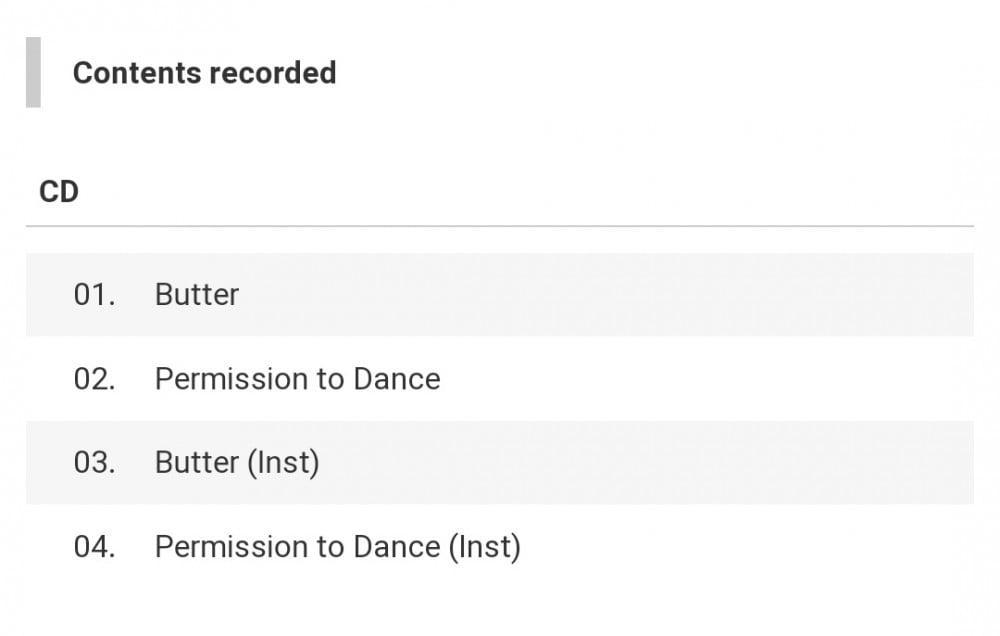
Task: Open the Butter track title
Action: [197, 295]
